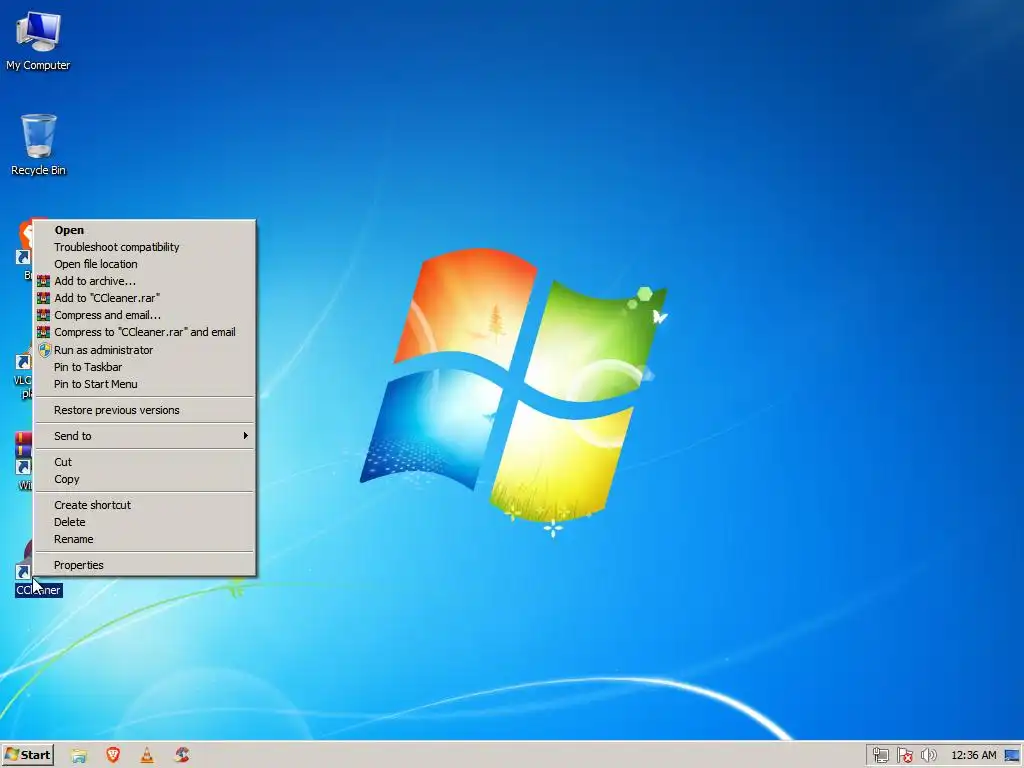Viewport: 1024px width, 768px height.
Task: Select Run as administrator
Action: pos(144,350)
